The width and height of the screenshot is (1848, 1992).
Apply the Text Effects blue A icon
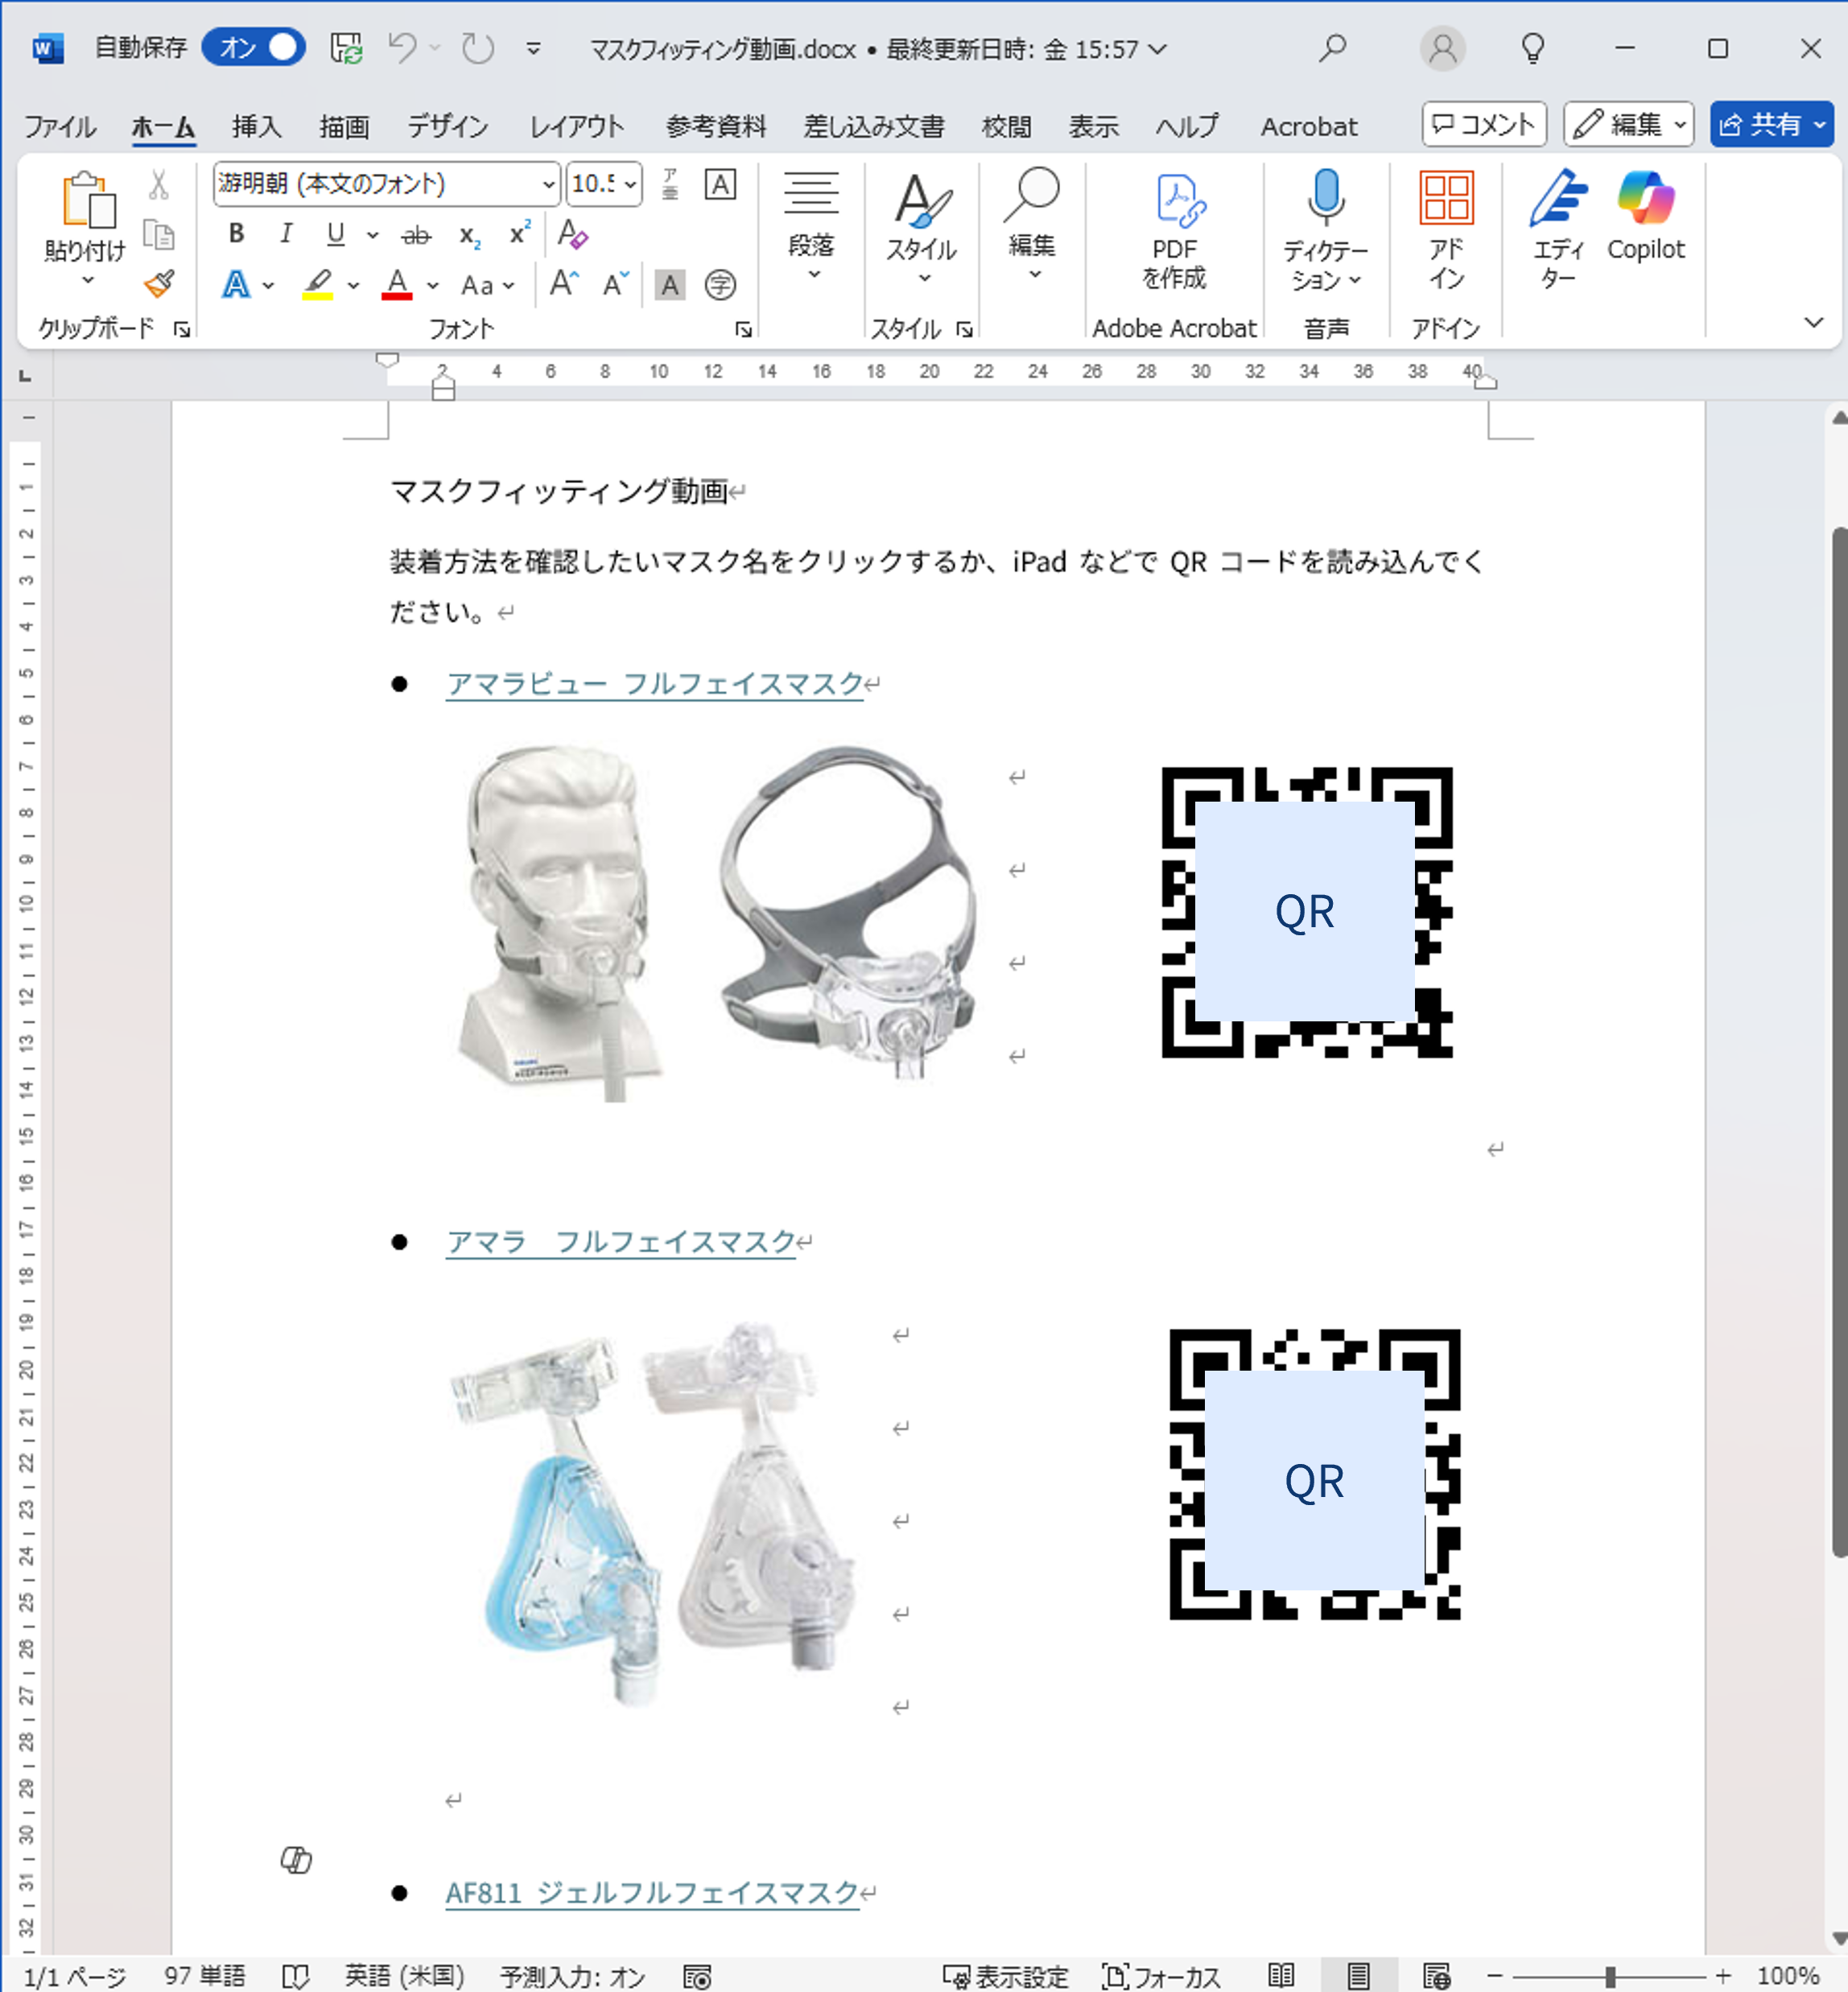(236, 284)
